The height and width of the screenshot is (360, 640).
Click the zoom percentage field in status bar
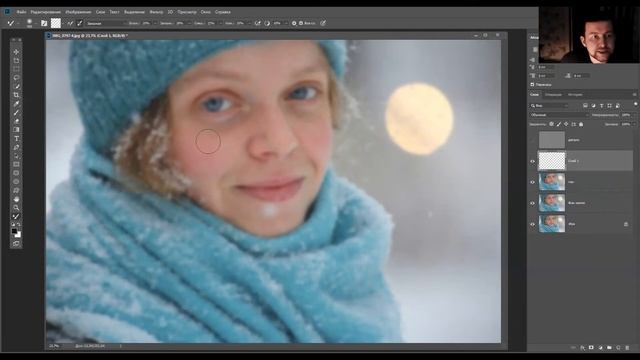(x=54, y=346)
